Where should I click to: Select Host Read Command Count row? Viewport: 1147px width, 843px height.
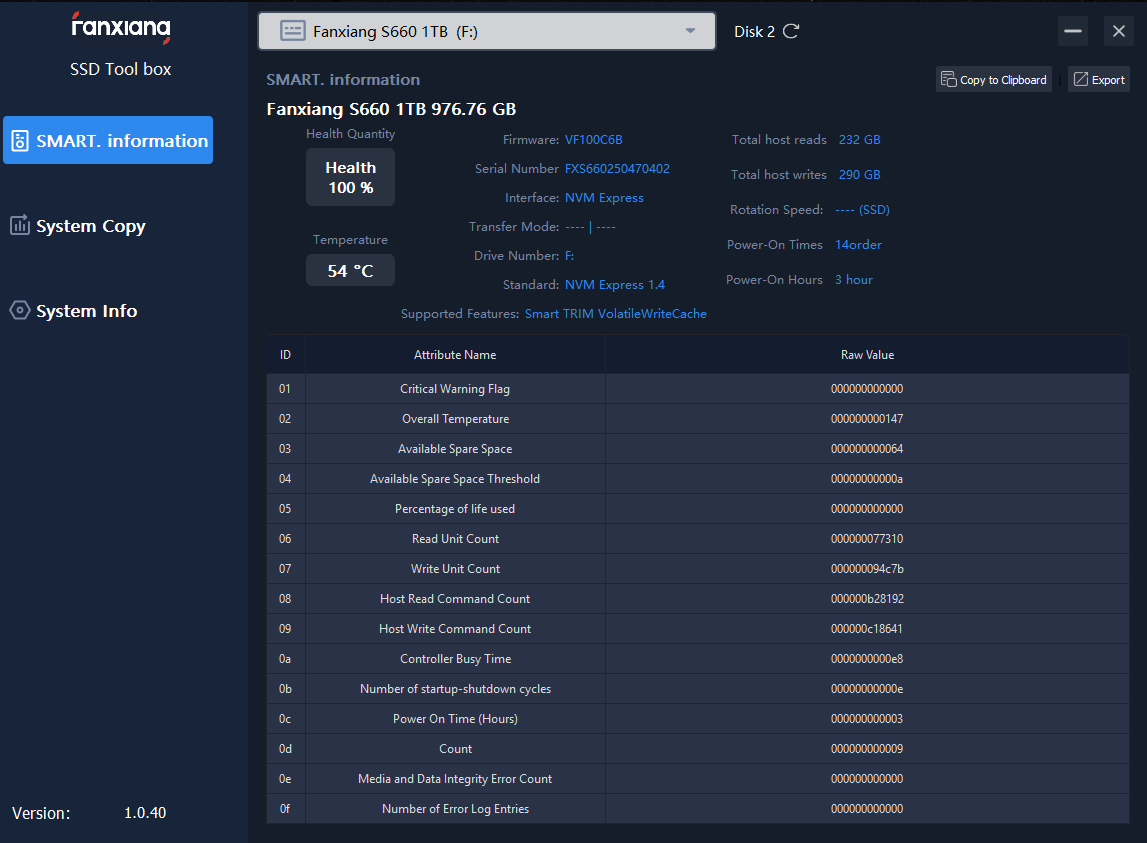pos(698,599)
